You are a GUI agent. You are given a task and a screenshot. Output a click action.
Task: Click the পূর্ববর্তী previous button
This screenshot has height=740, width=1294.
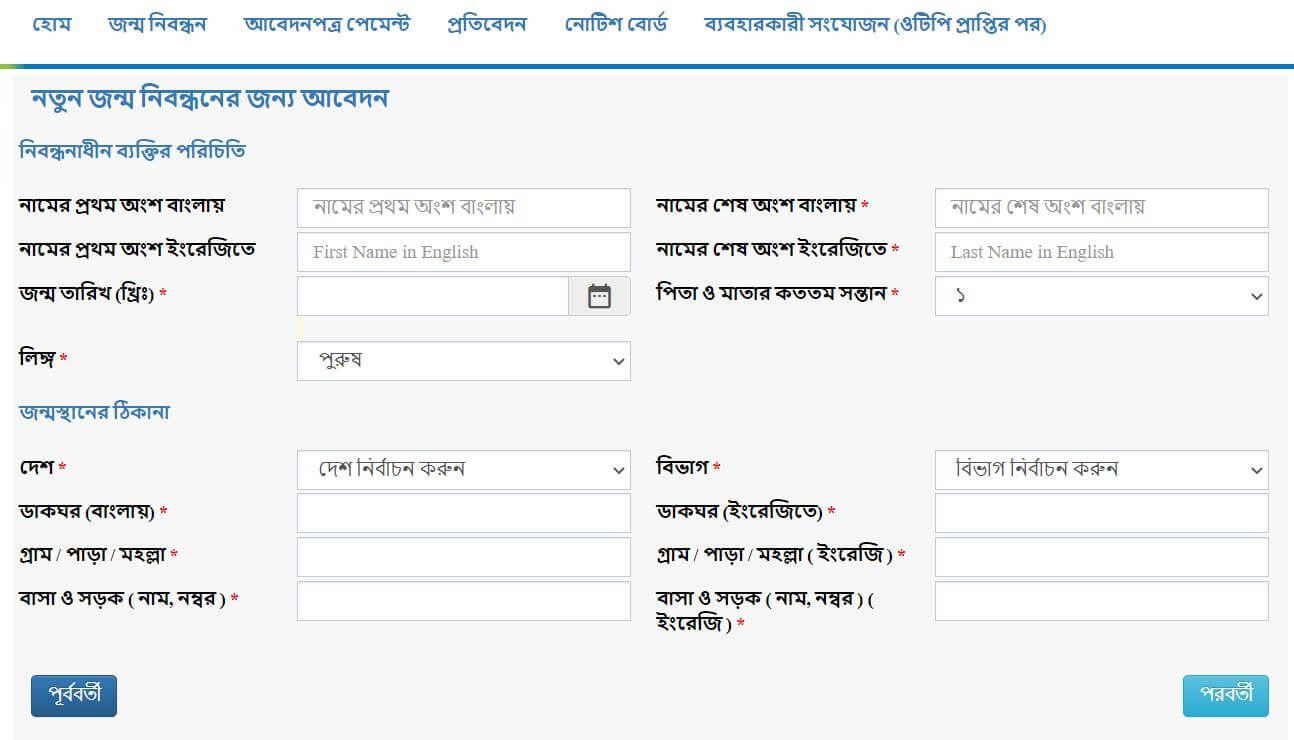(x=73, y=696)
